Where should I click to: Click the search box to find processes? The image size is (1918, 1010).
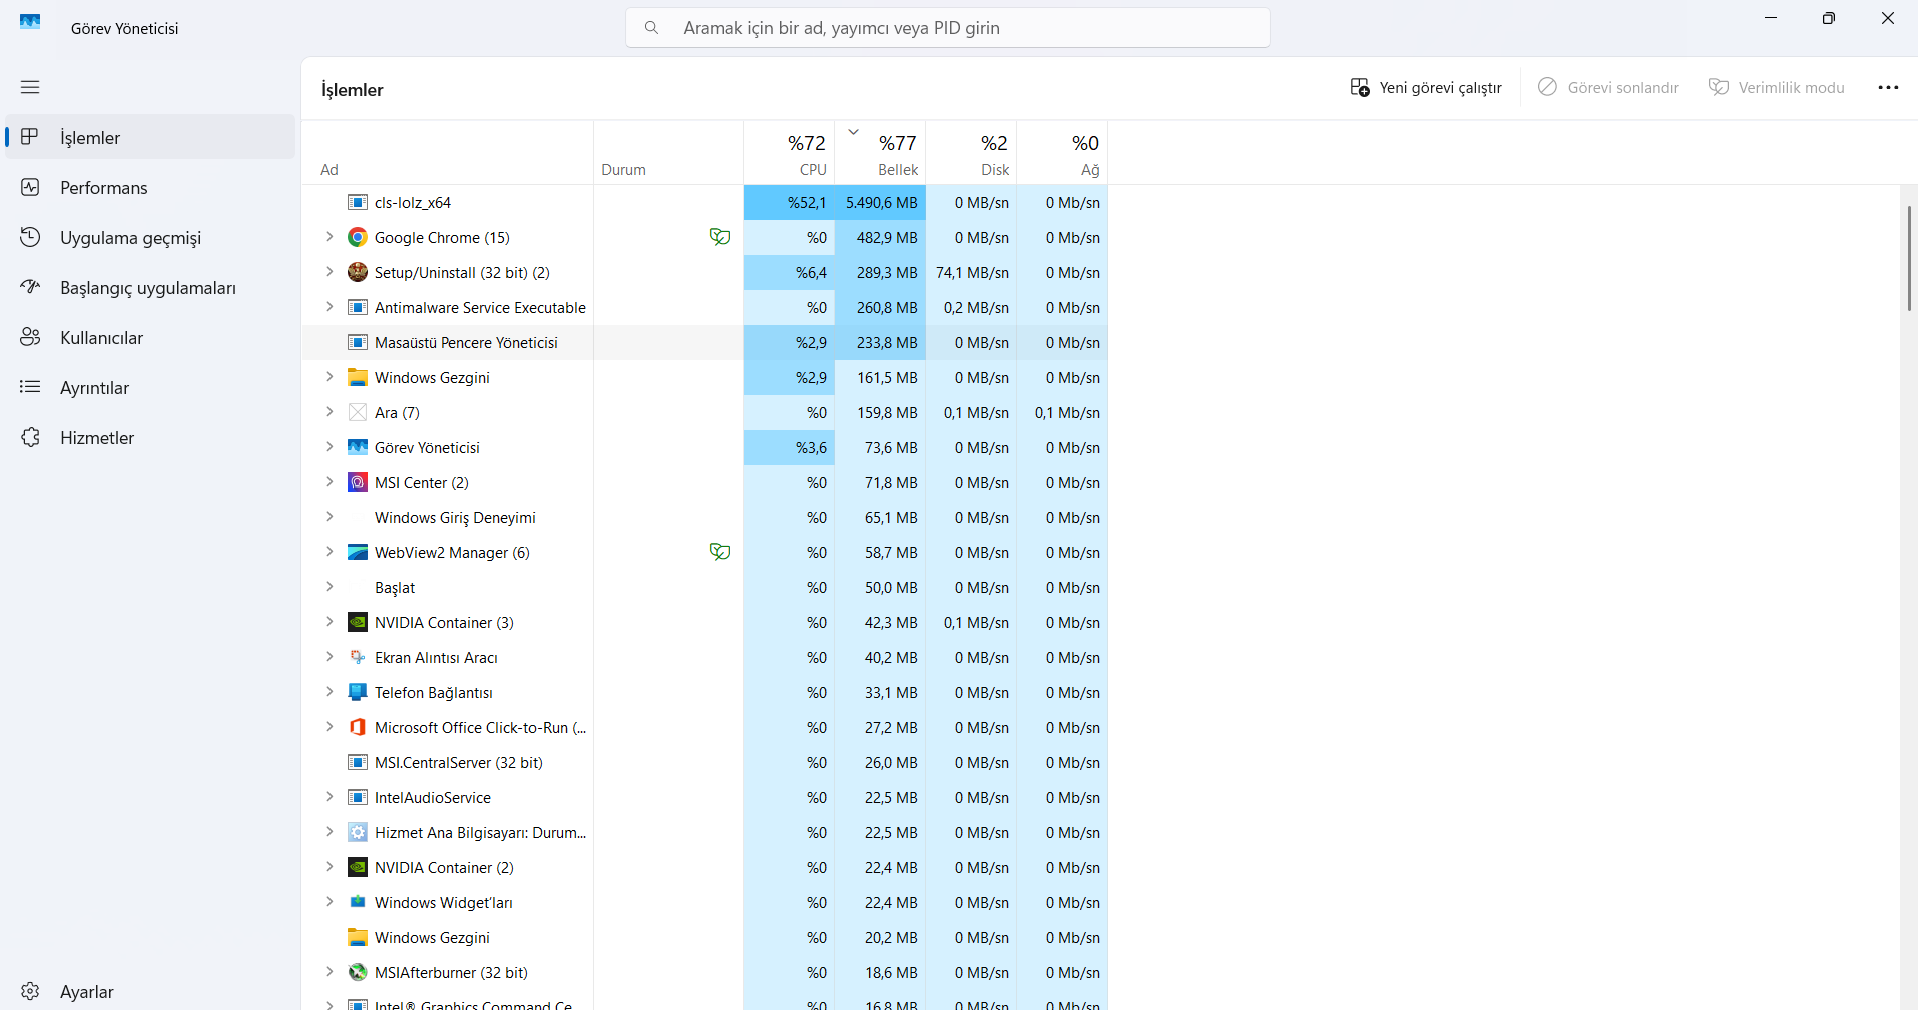[x=948, y=28]
